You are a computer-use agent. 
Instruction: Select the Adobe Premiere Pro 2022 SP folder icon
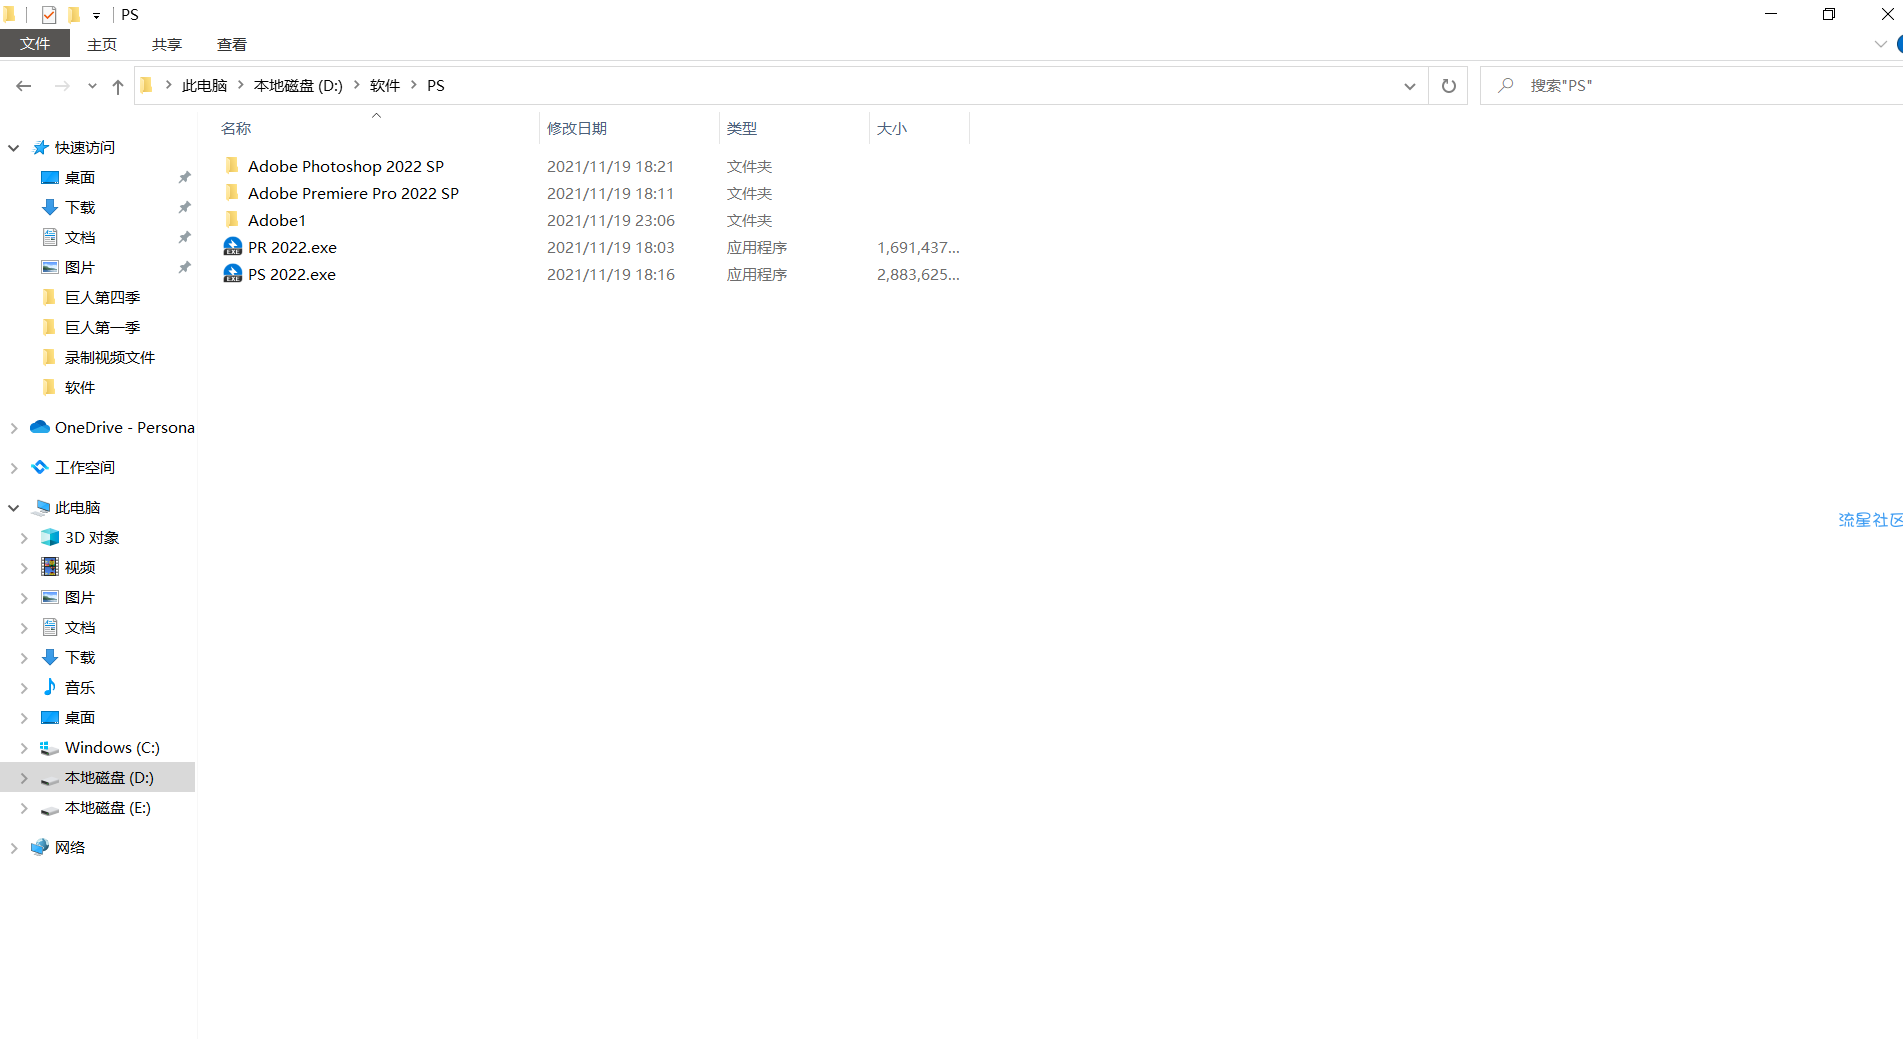click(233, 193)
